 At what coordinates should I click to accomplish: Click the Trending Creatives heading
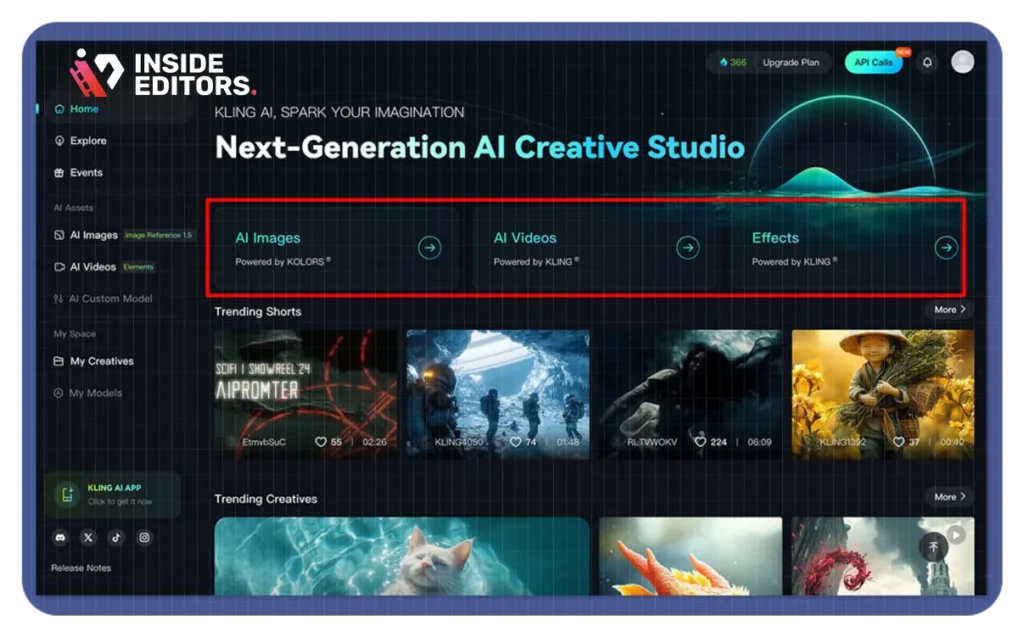[266, 499]
